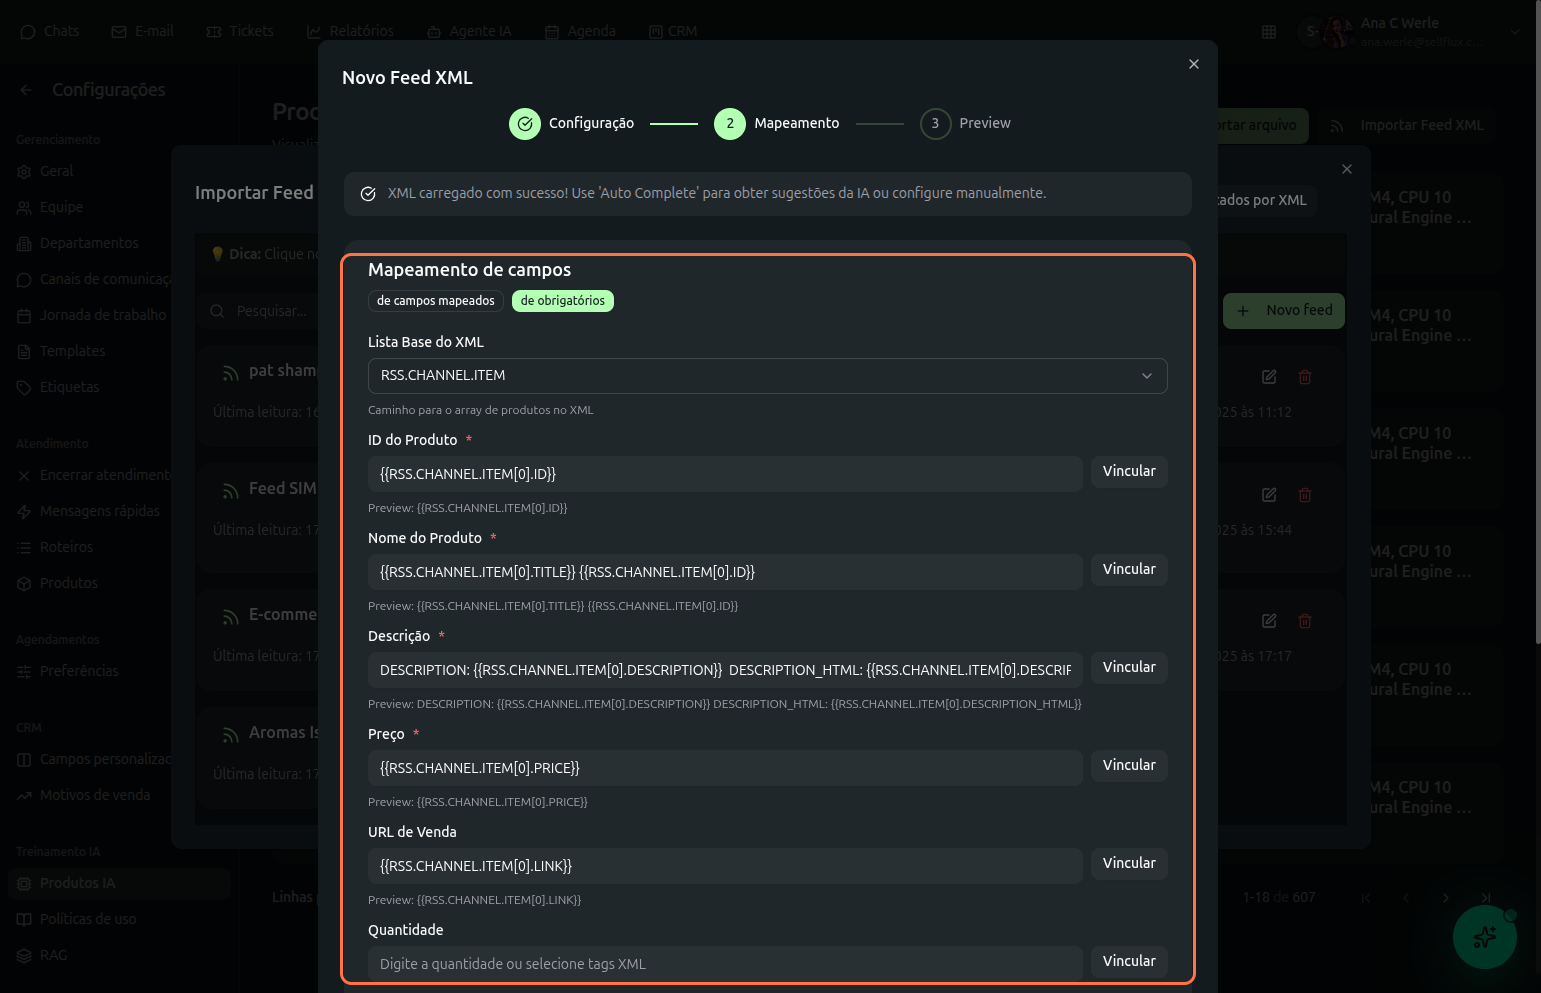Click Vincular for the Preço field

point(1128,766)
